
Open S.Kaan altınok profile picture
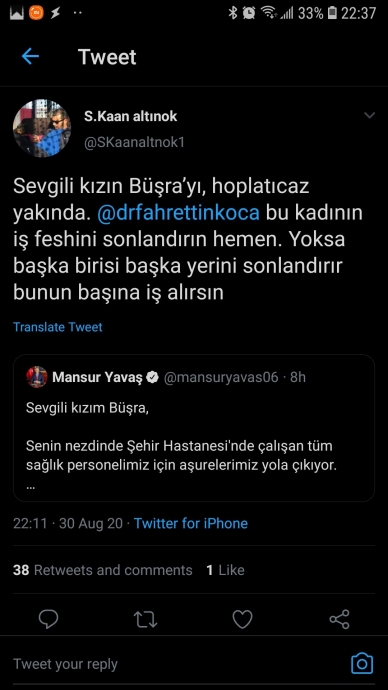42,128
